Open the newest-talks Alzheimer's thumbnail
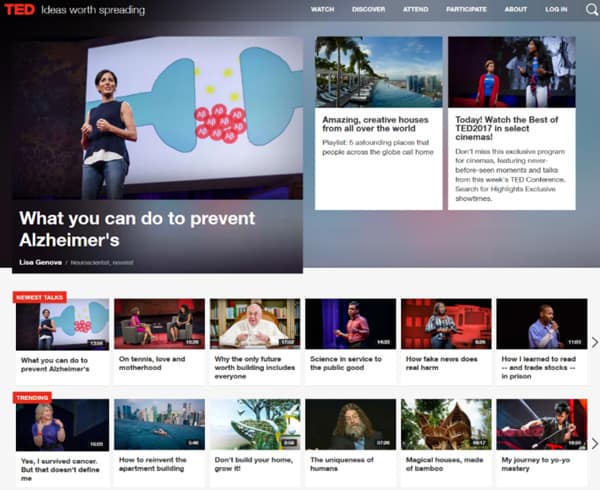600x490 pixels. (x=62, y=324)
